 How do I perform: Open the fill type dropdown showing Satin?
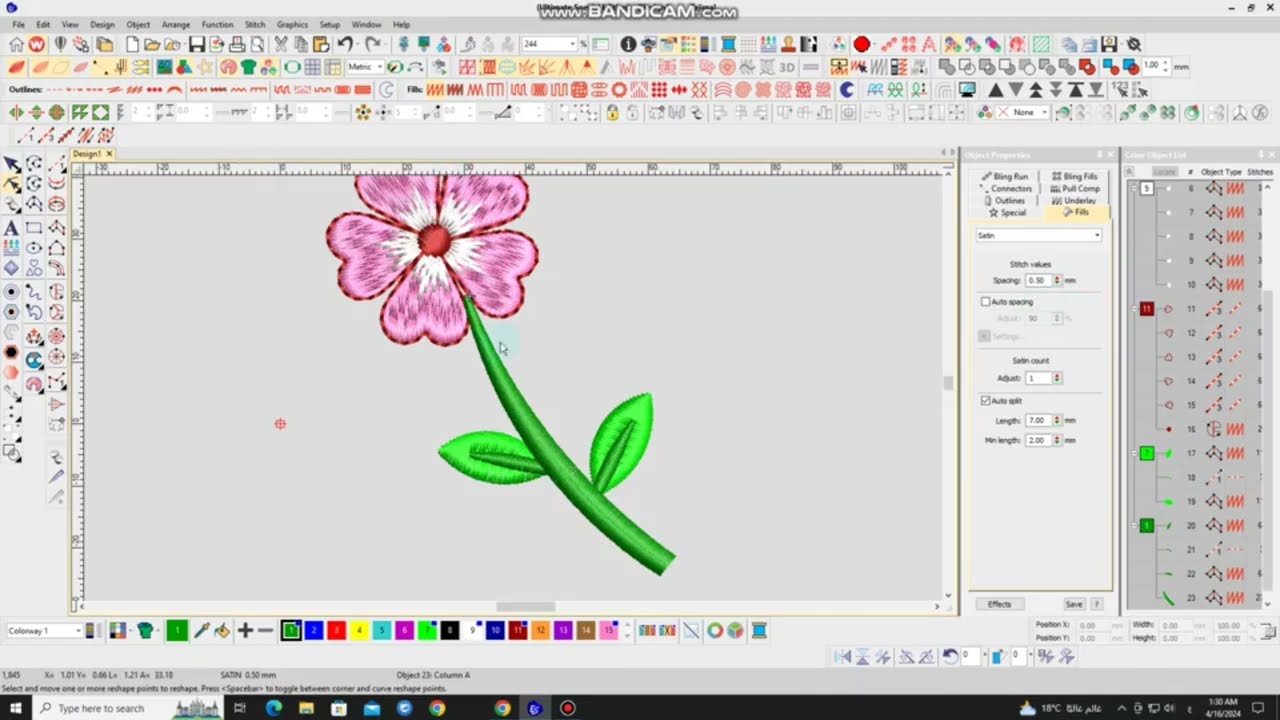[x=1039, y=235]
